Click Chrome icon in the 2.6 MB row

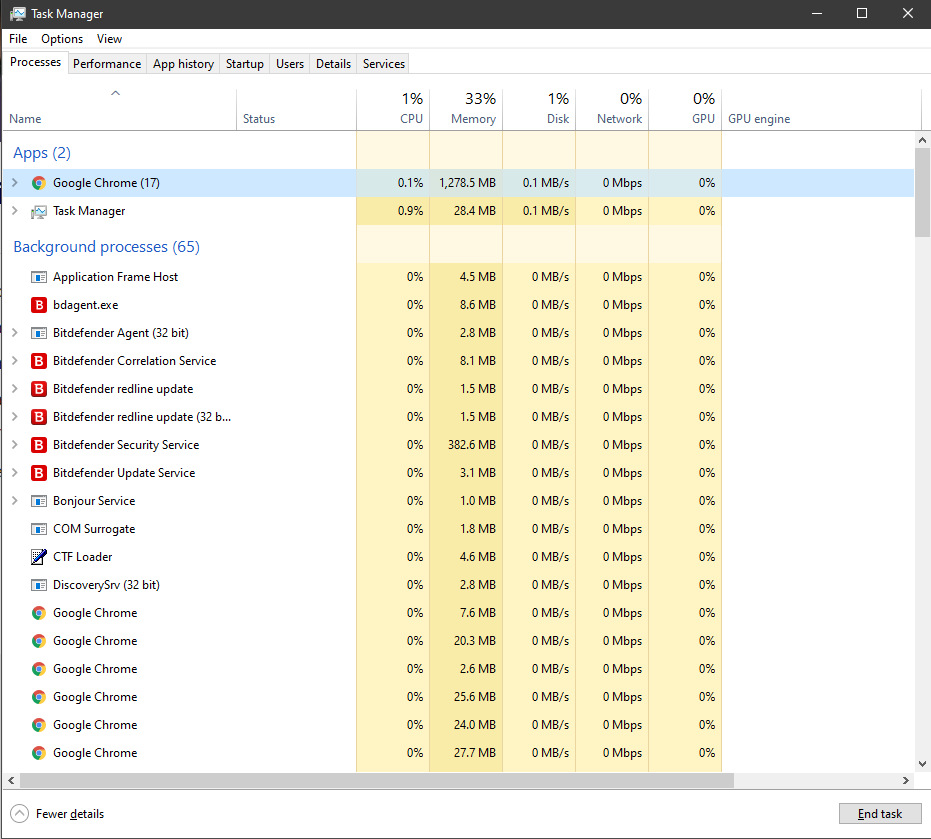pos(39,669)
